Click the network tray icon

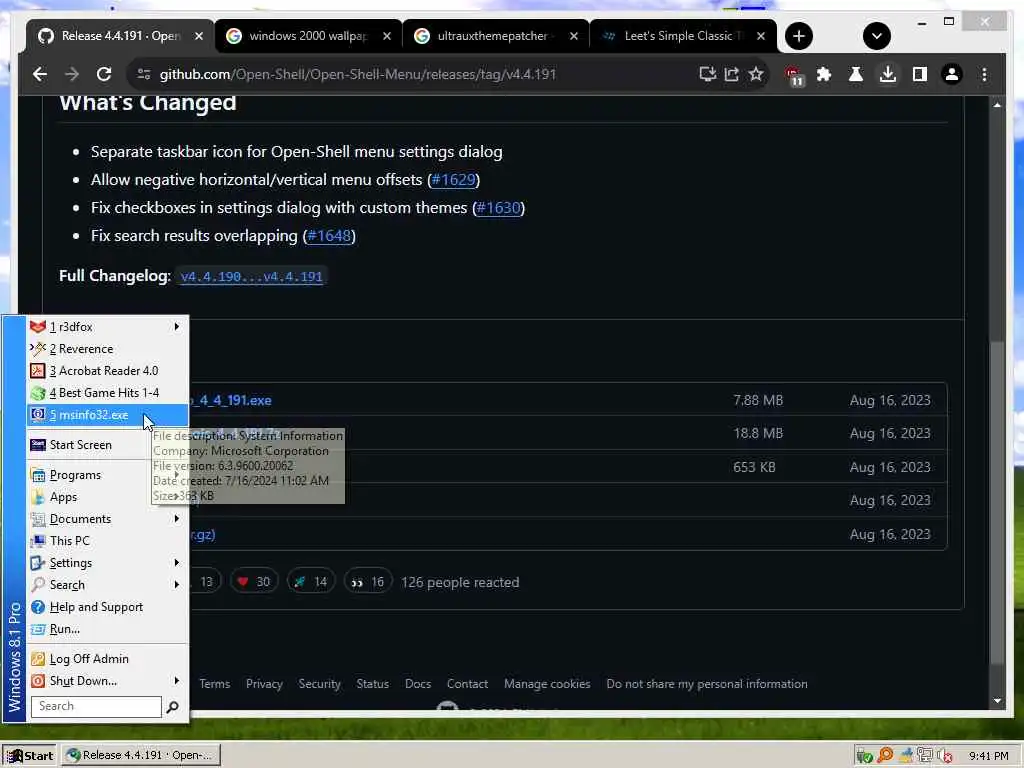[x=924, y=756]
